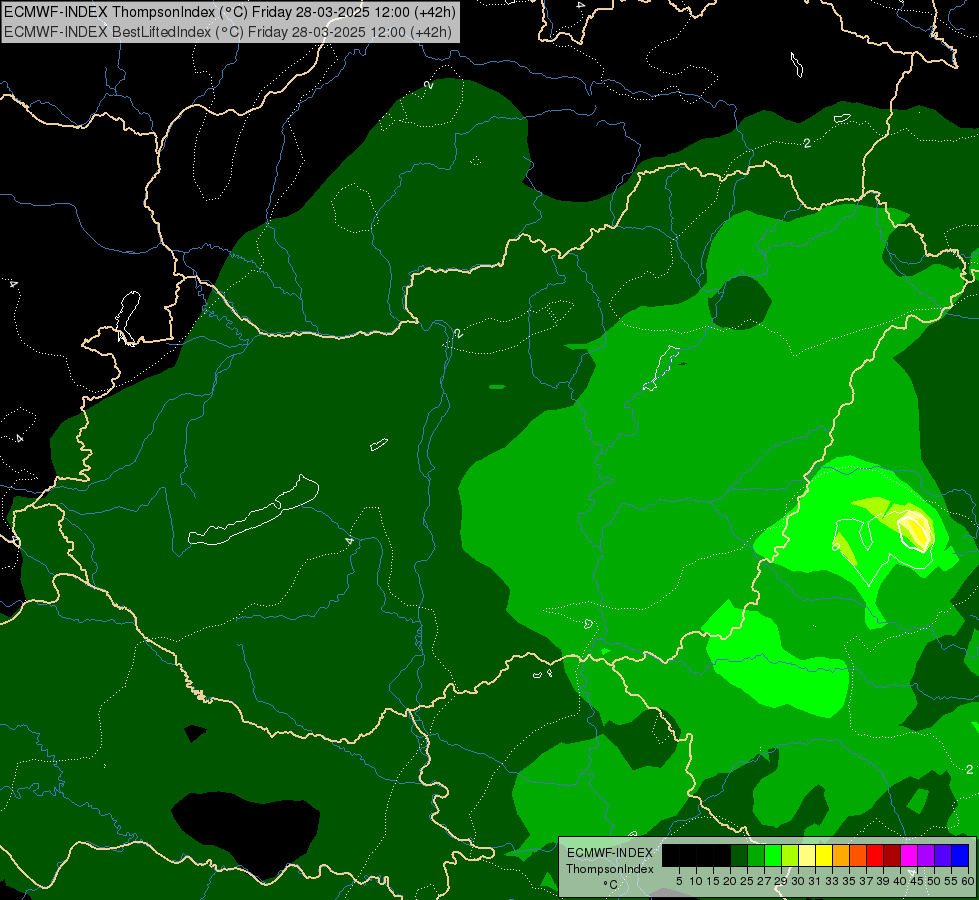The height and width of the screenshot is (900, 979).
Task: Select the yellow-green 29-30 legend swatch
Action: tap(790, 856)
